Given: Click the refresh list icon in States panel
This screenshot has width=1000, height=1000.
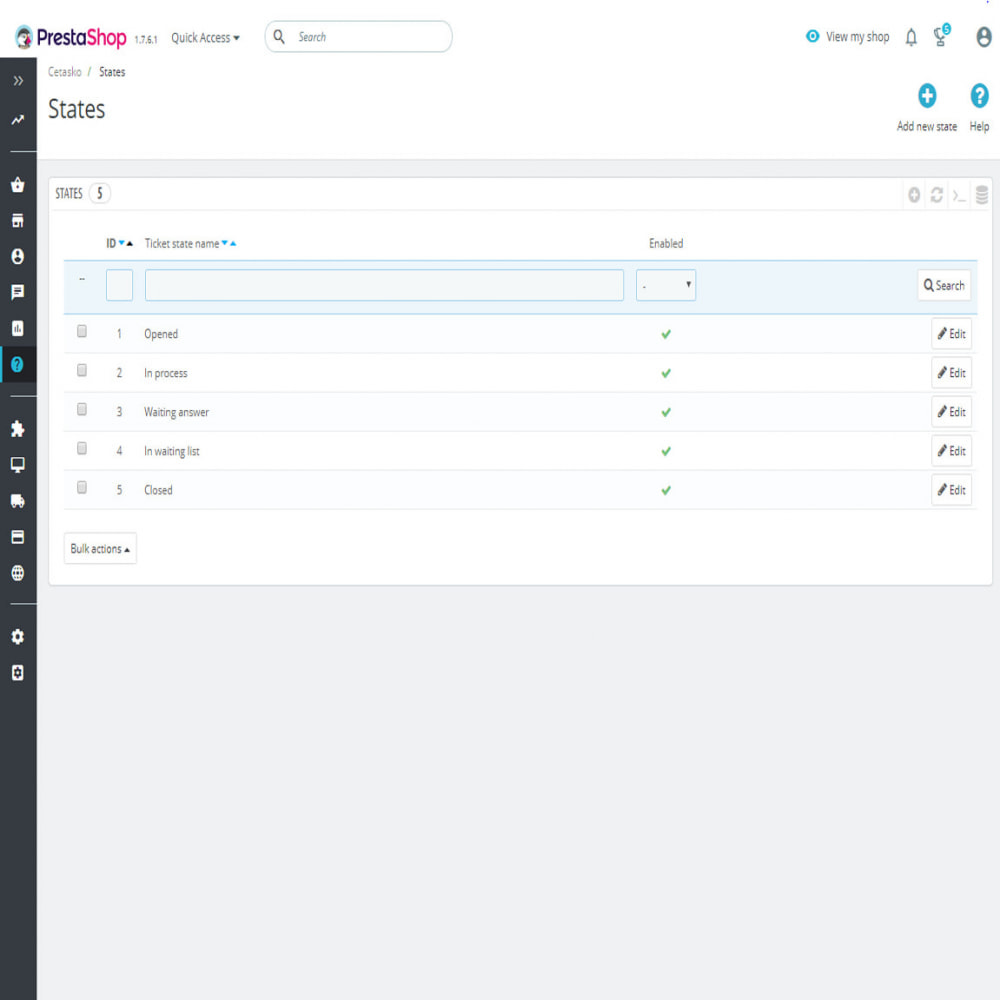Looking at the screenshot, I should [936, 195].
